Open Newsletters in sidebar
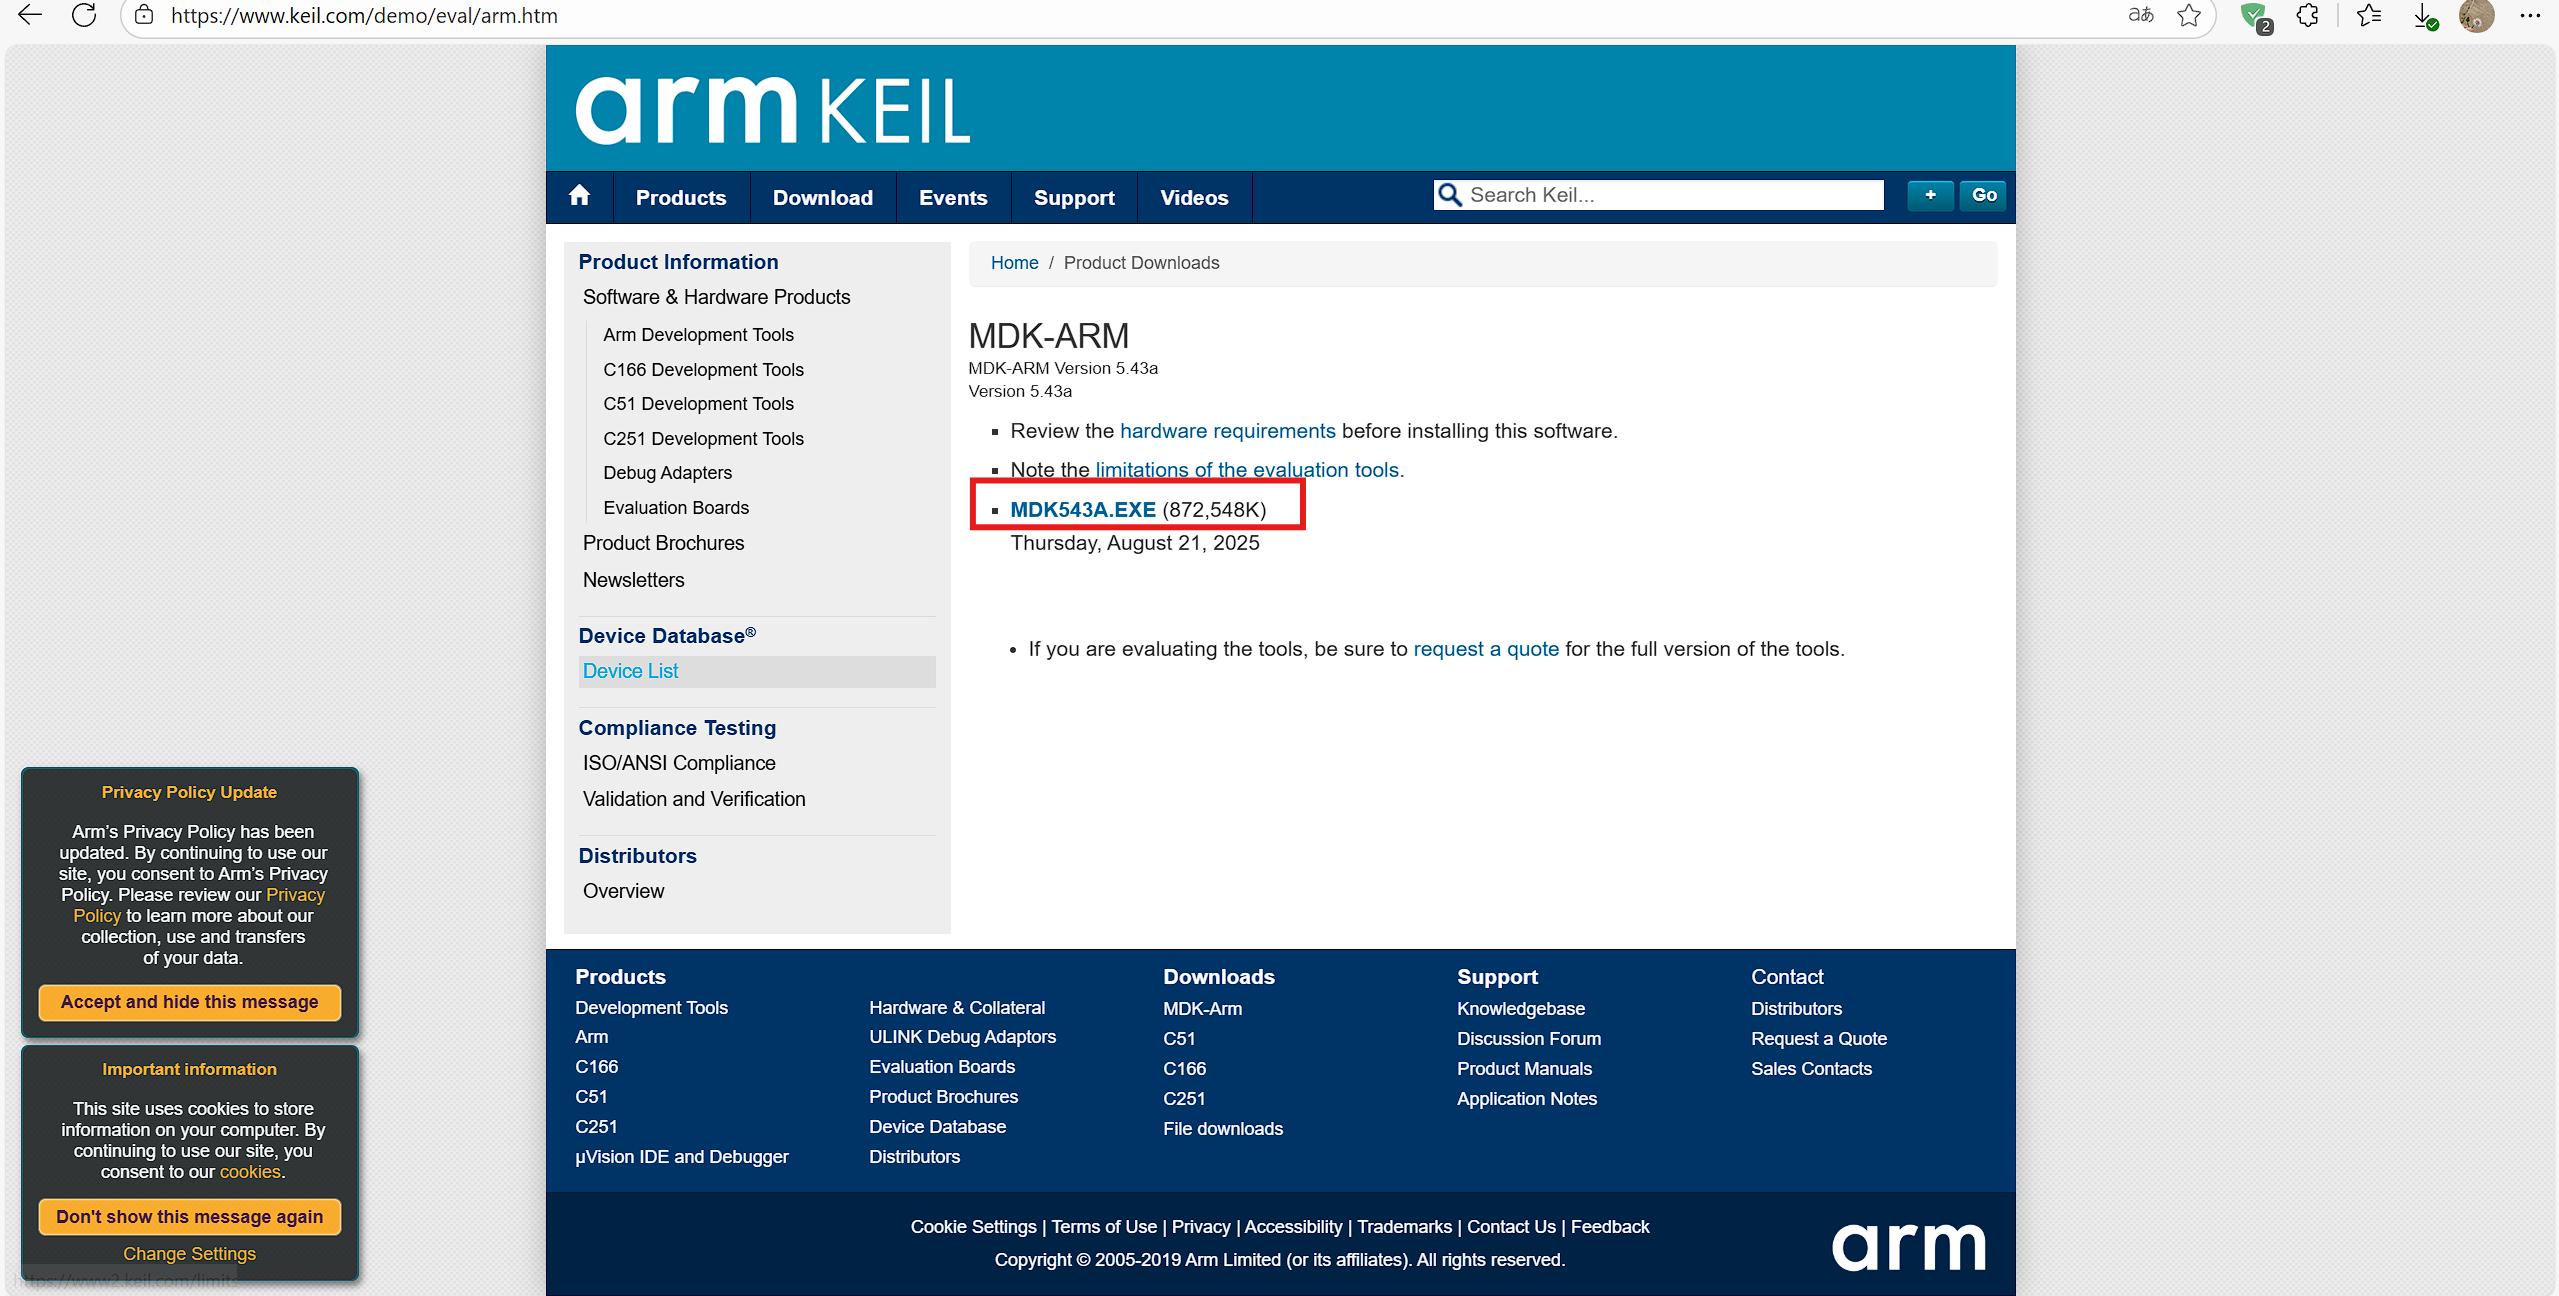Viewport: 2559px width, 1296px height. [633, 580]
